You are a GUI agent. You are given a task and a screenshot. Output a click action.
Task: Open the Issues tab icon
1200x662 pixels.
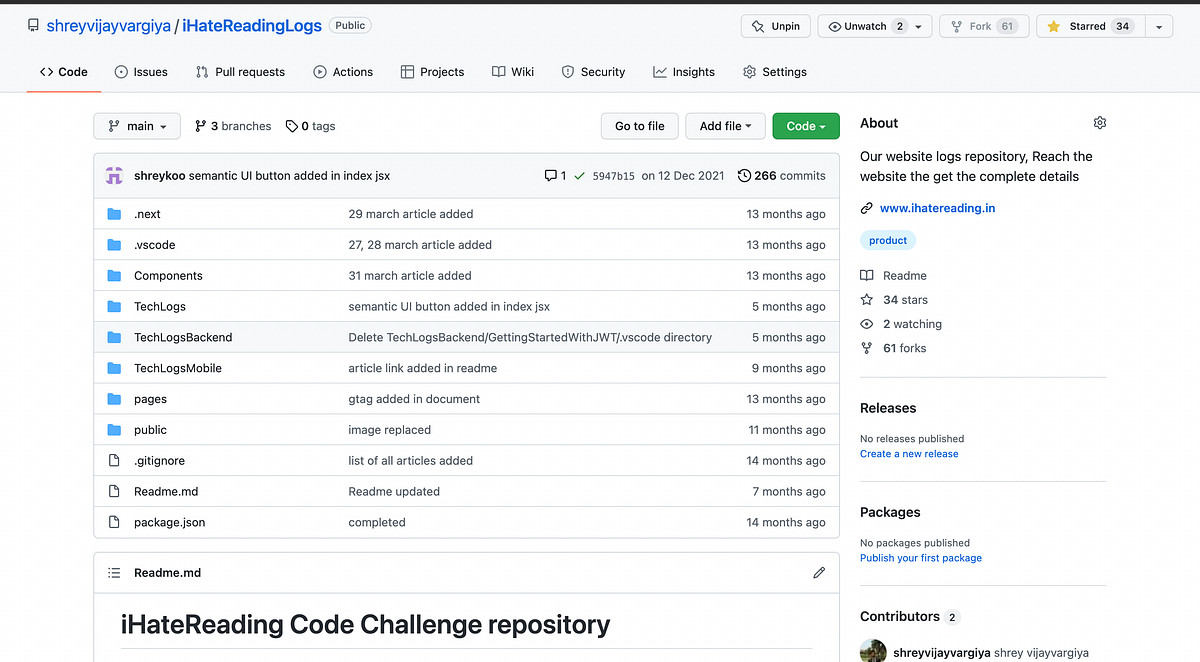[x=122, y=71]
